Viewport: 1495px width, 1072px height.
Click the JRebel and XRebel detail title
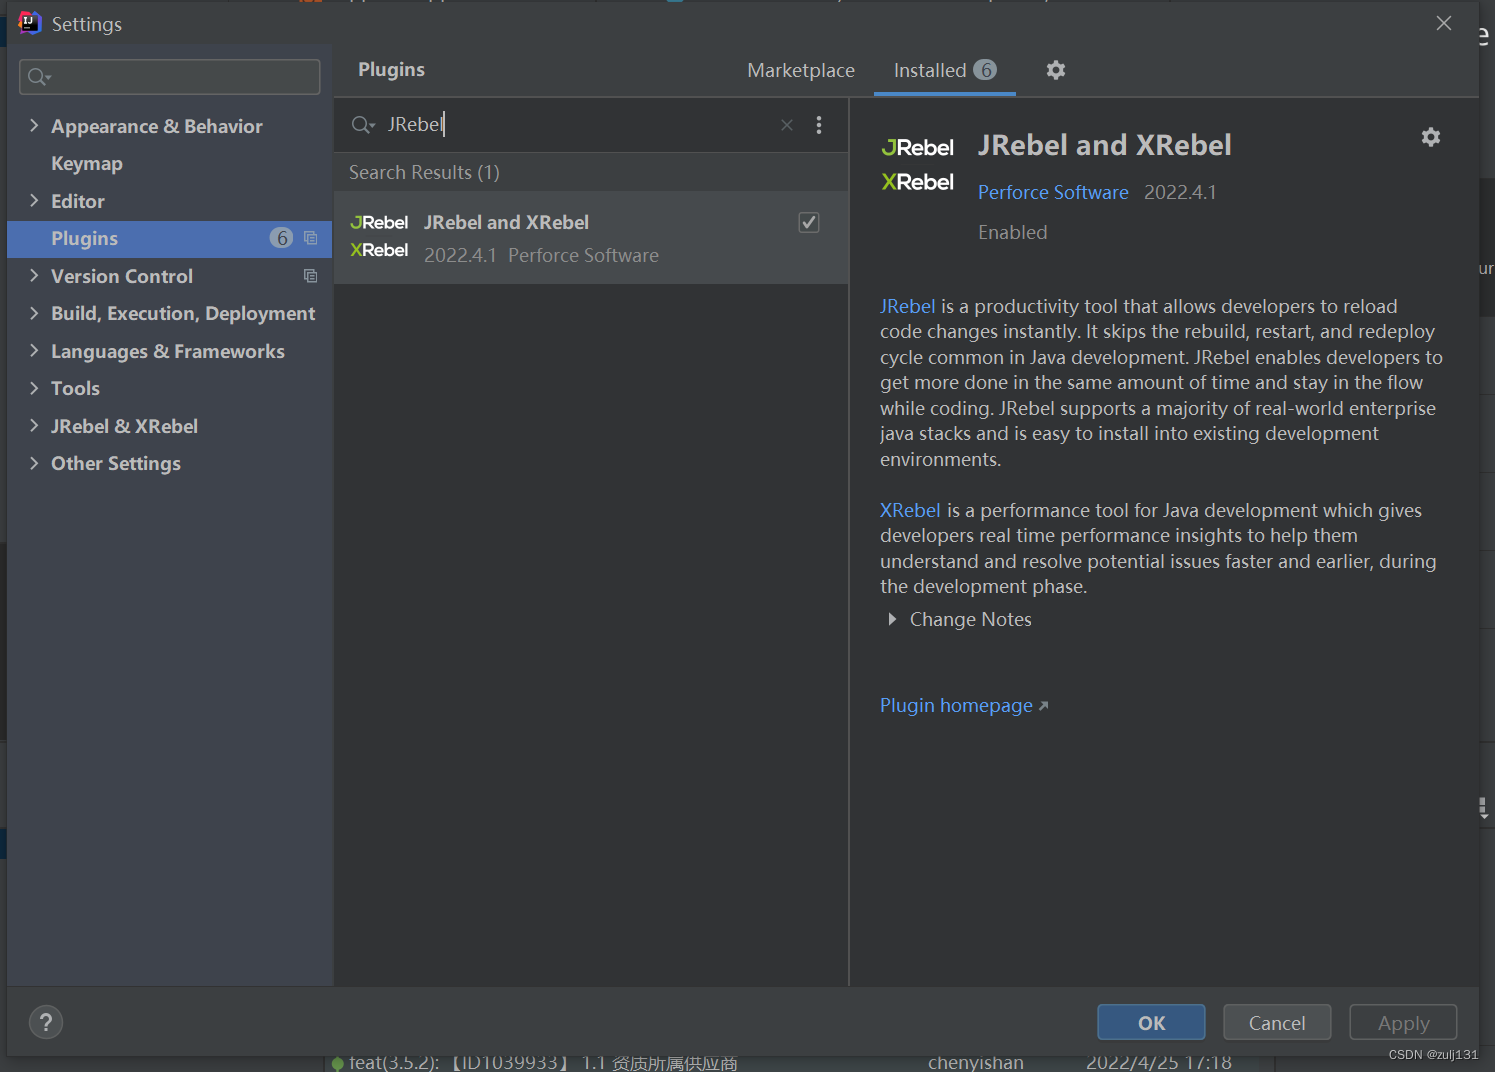(x=1105, y=146)
